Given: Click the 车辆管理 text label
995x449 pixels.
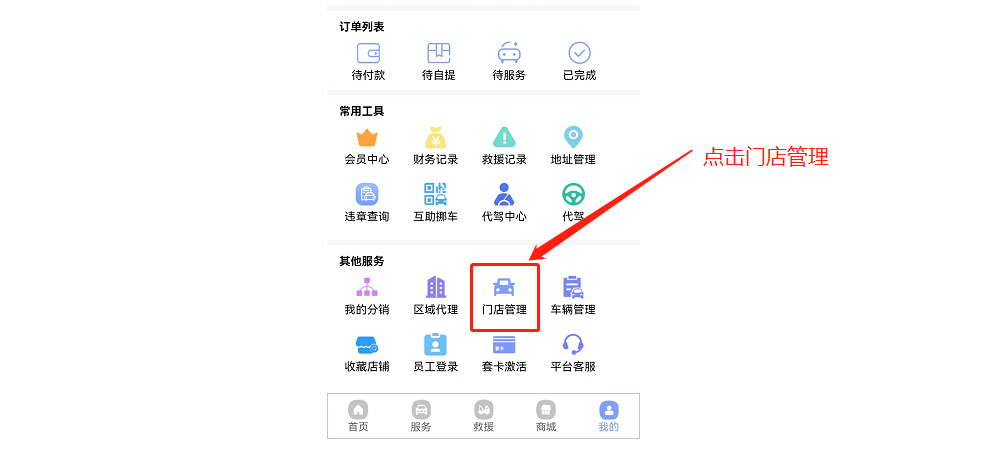Looking at the screenshot, I should (573, 310).
